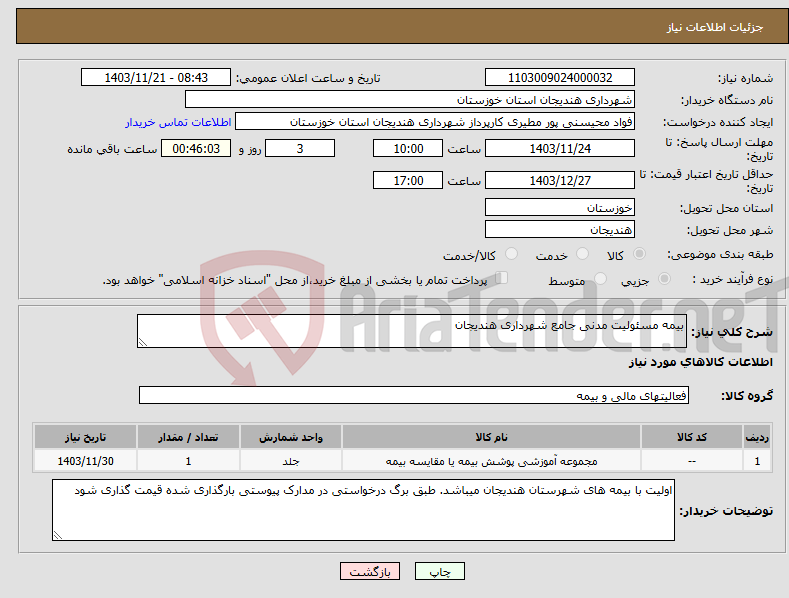Click the delivery province field خوزستان
This screenshot has height=598, width=789.
pyautogui.click(x=560, y=207)
